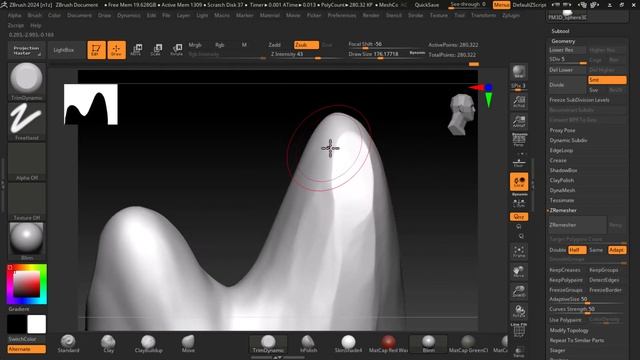The width and height of the screenshot is (640, 360).
Task: Click the Rotate navigation icon
Action: coord(519,311)
